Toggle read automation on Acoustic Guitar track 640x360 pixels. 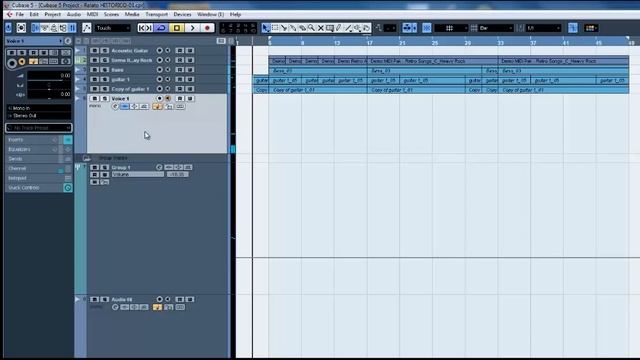coord(180,51)
